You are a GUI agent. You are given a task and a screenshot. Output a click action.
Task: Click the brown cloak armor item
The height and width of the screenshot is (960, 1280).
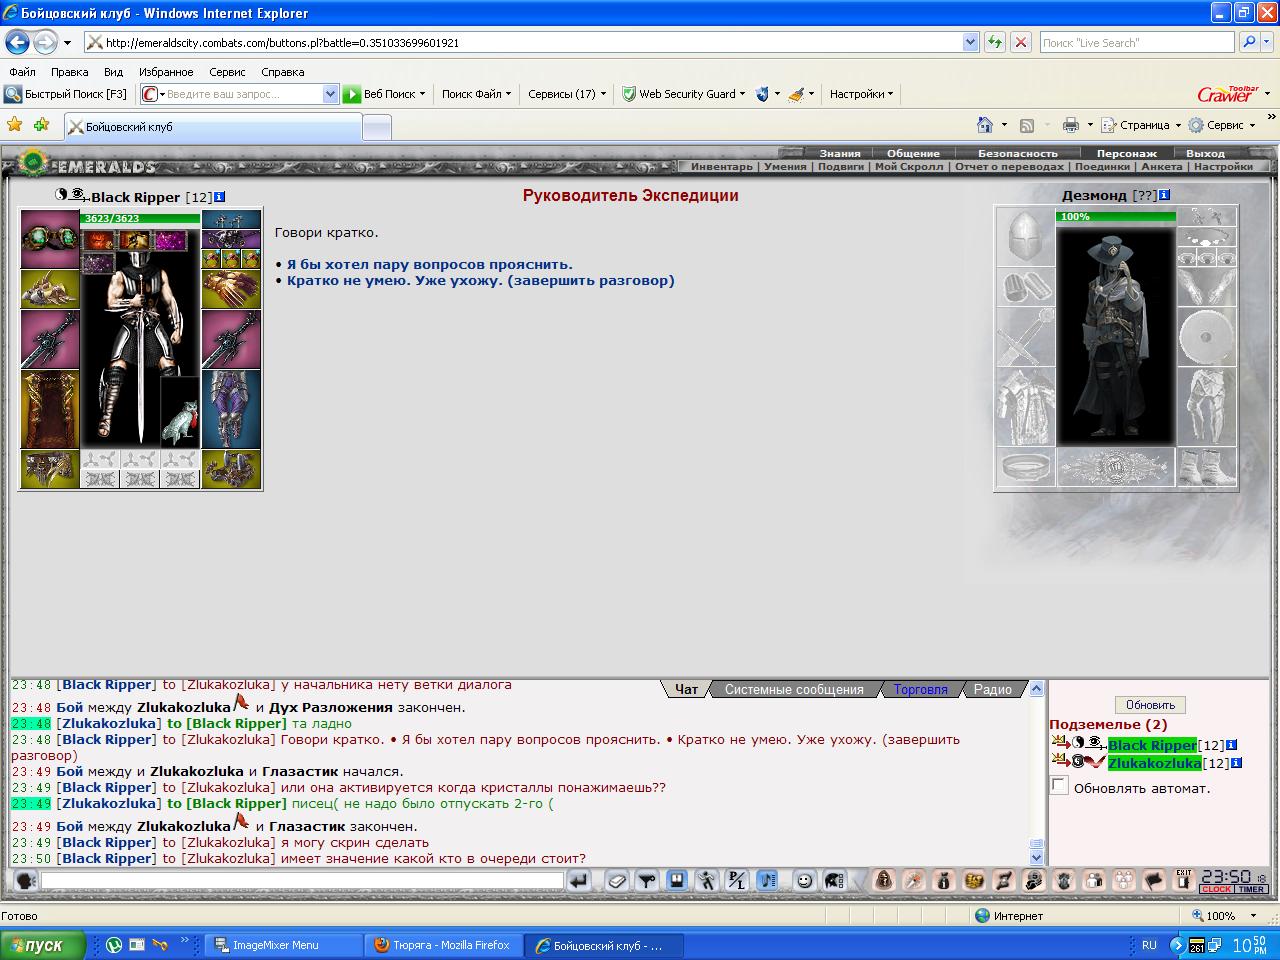(x=50, y=409)
